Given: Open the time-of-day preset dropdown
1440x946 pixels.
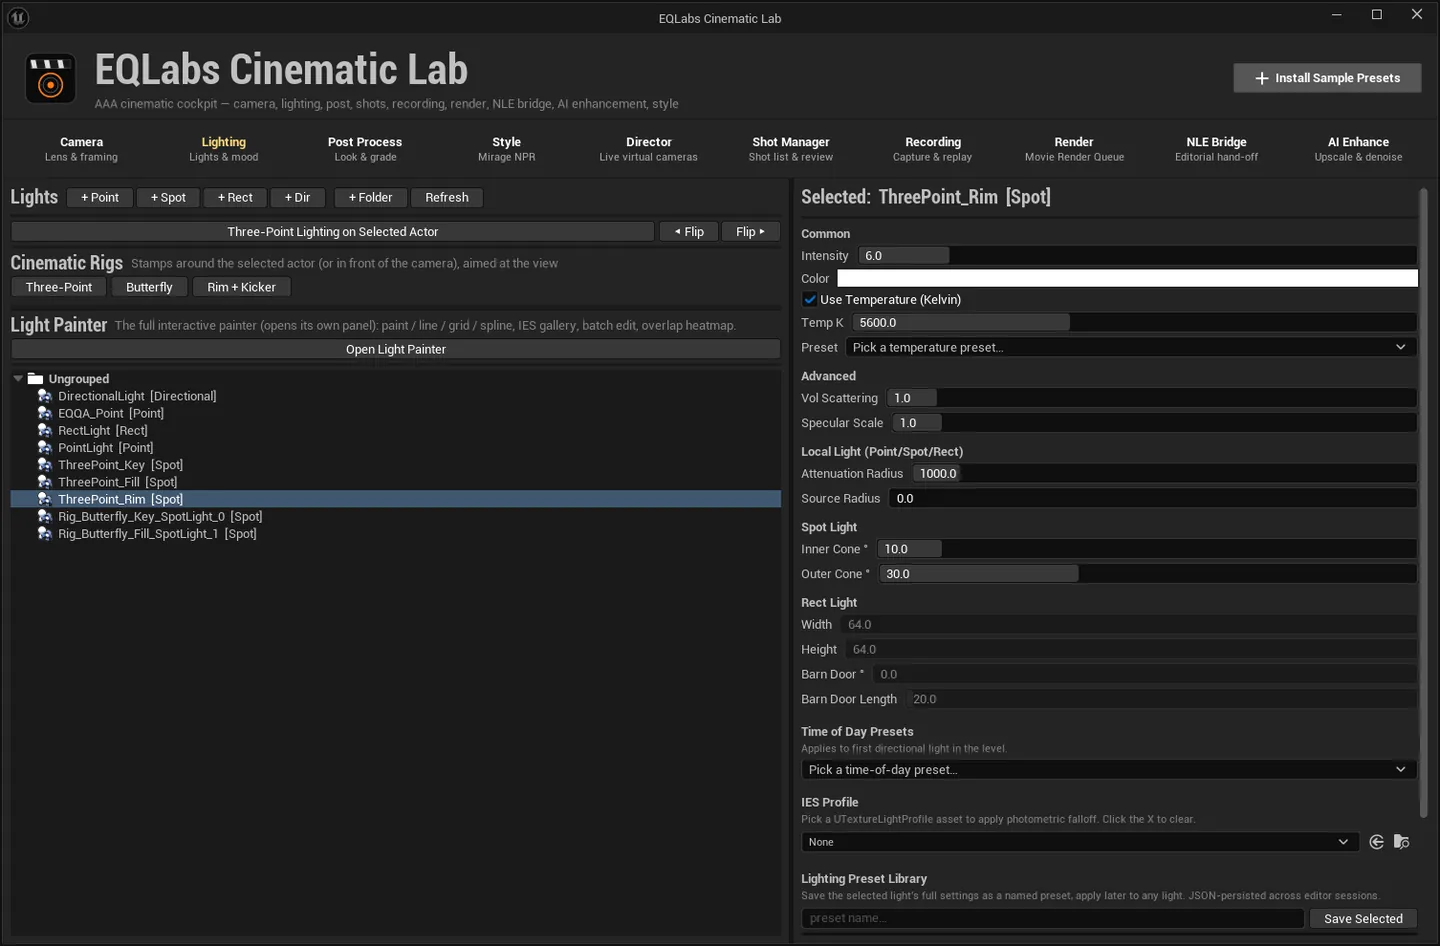Looking at the screenshot, I should pyautogui.click(x=1109, y=770).
